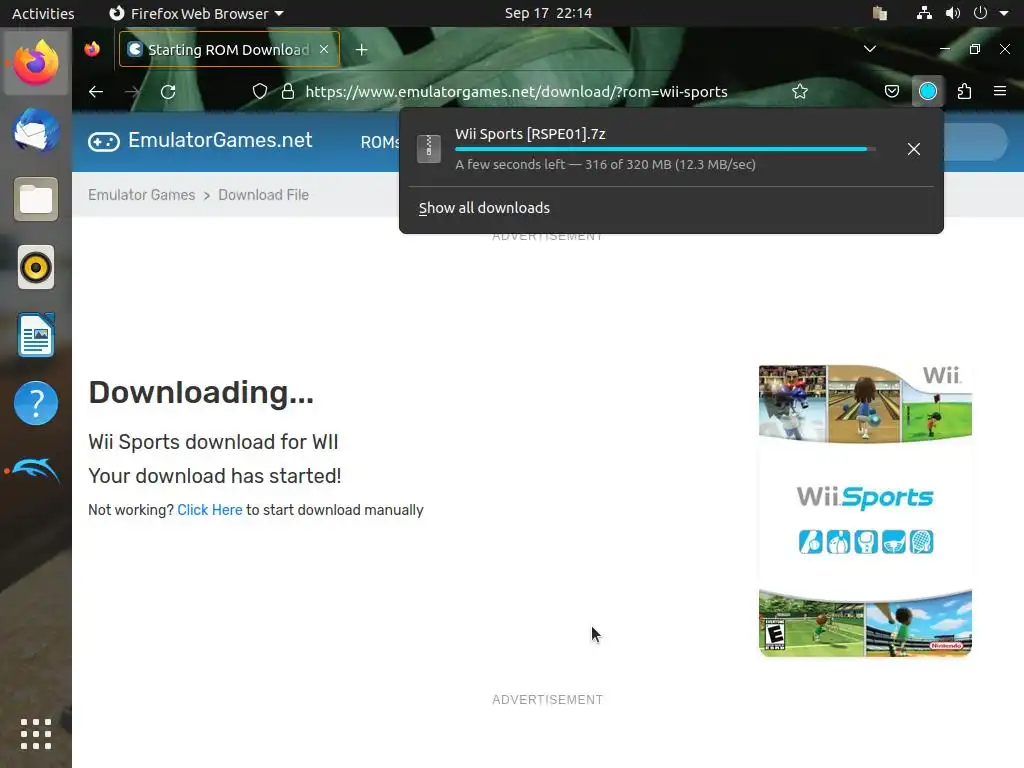1024x768 pixels.
Task: Click the padlock site info icon
Action: coord(287,91)
